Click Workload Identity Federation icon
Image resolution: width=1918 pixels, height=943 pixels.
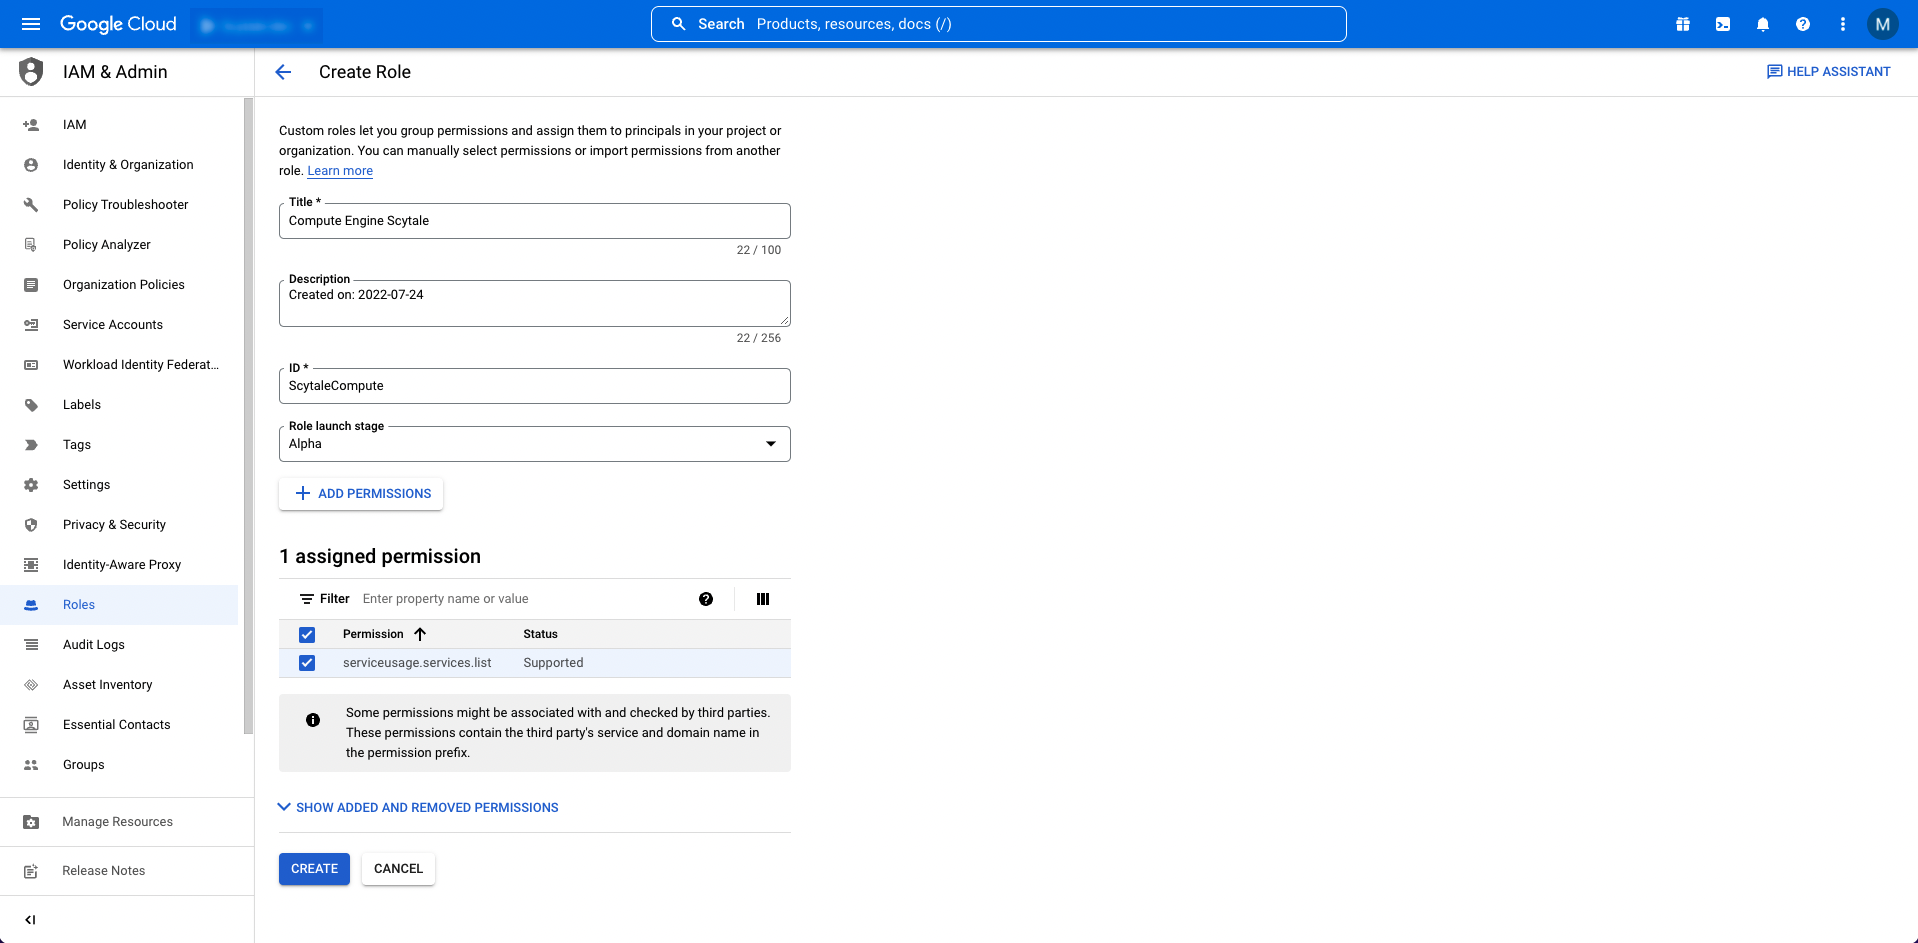tap(31, 365)
